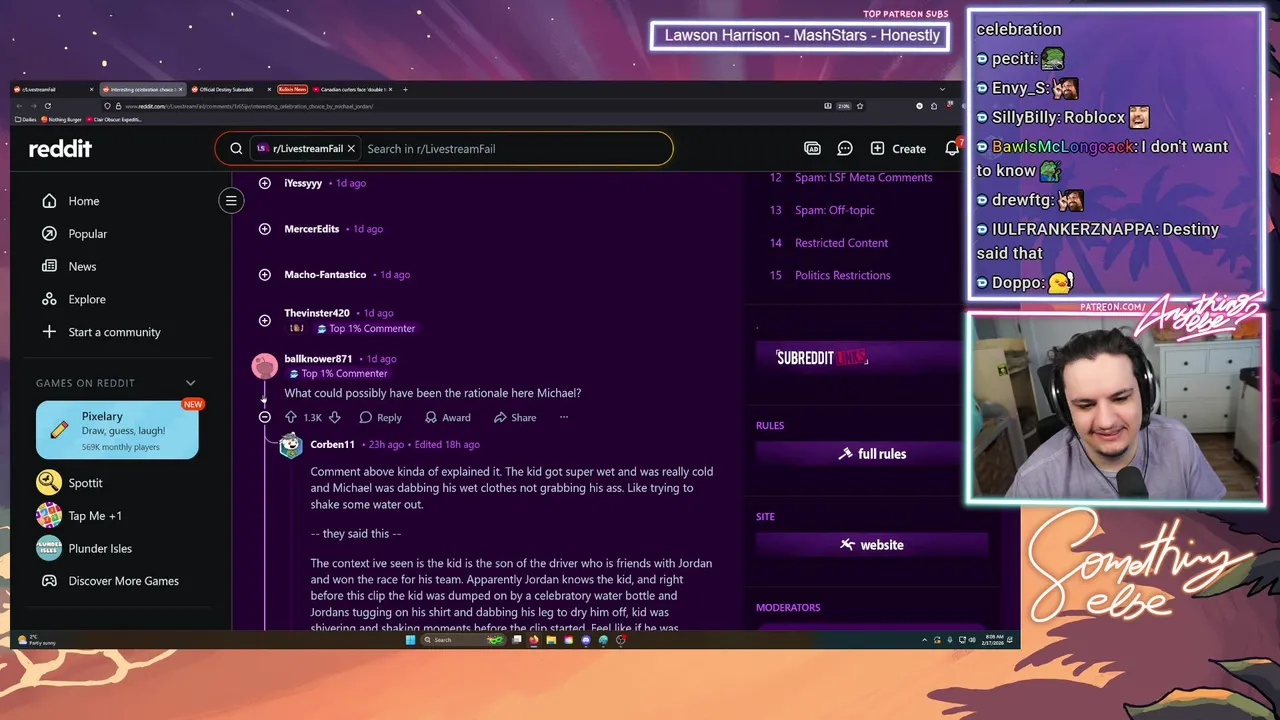Share ballknower871's comment
Viewport: 1280px width, 720px height.
click(x=515, y=417)
